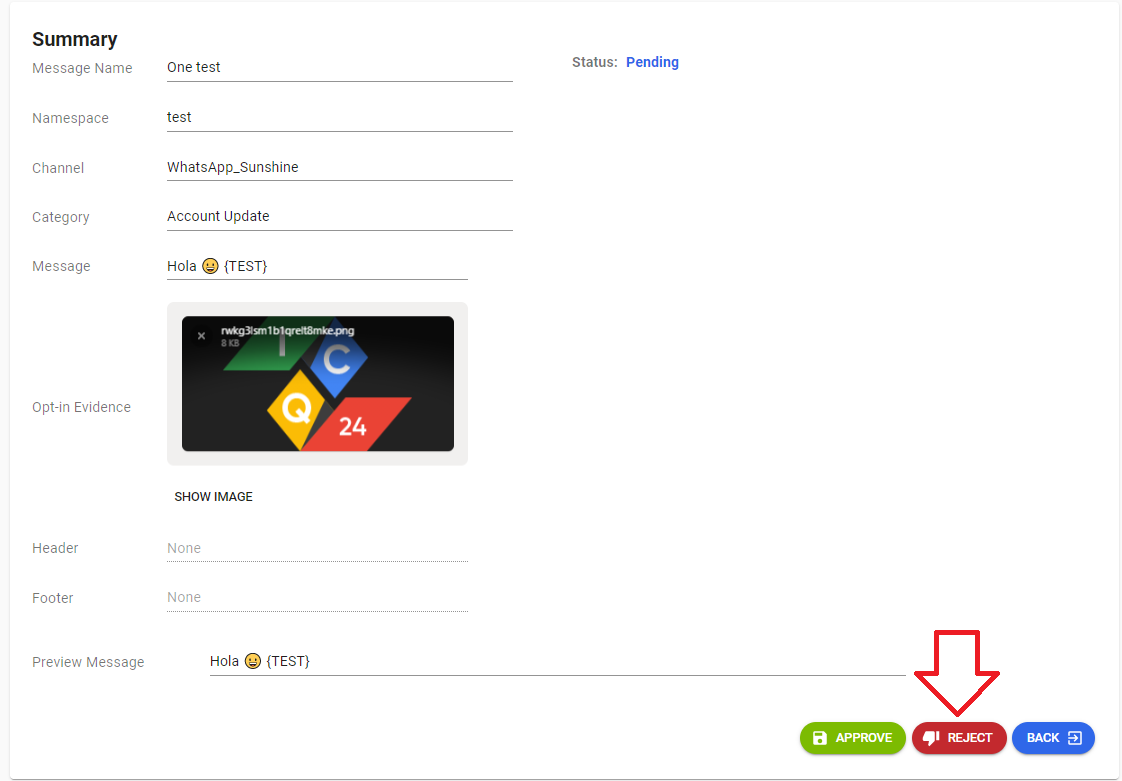
Task: Click the Summary heading
Action: [x=75, y=39]
